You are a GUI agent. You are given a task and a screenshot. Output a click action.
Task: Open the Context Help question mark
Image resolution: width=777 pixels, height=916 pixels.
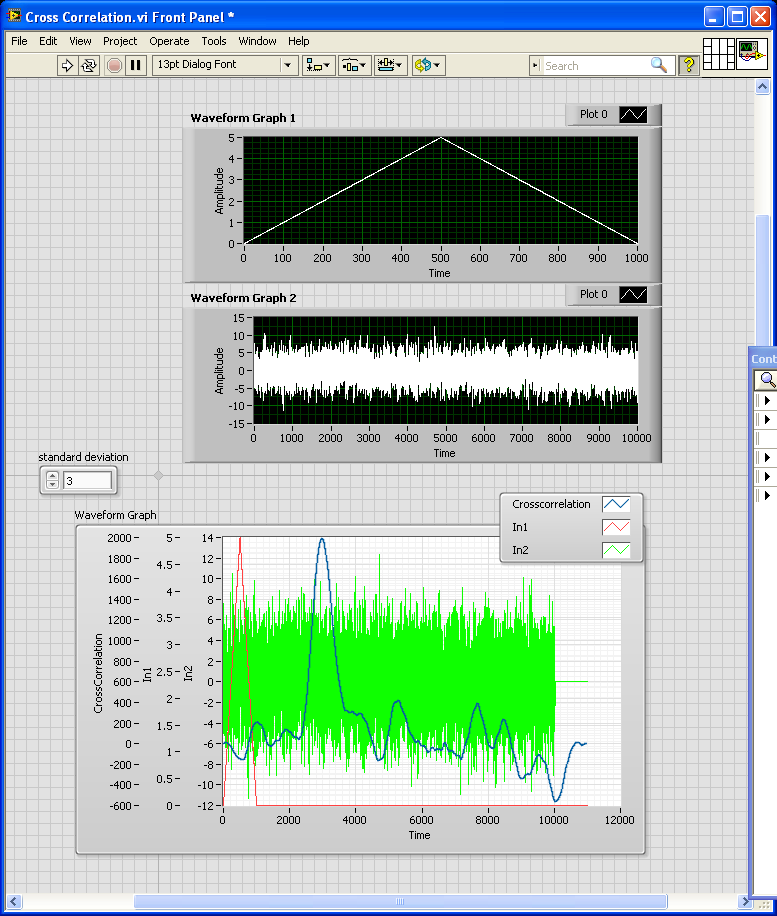pyautogui.click(x=689, y=65)
